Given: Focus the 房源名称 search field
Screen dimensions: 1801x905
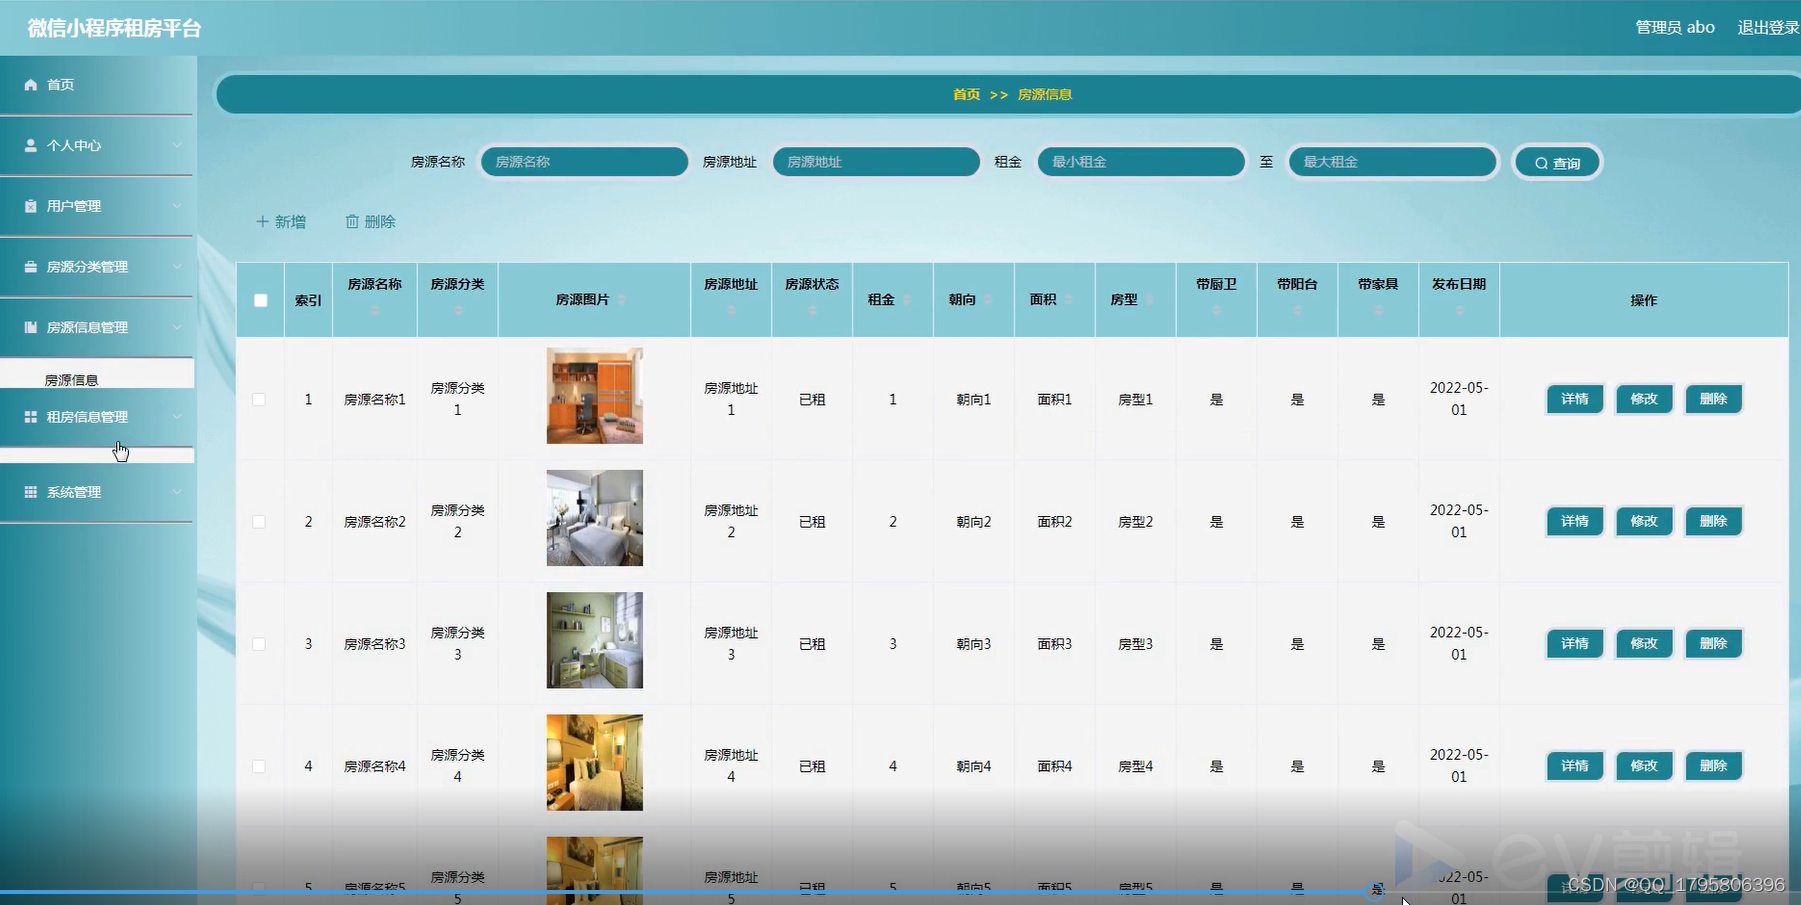Looking at the screenshot, I should tap(584, 162).
